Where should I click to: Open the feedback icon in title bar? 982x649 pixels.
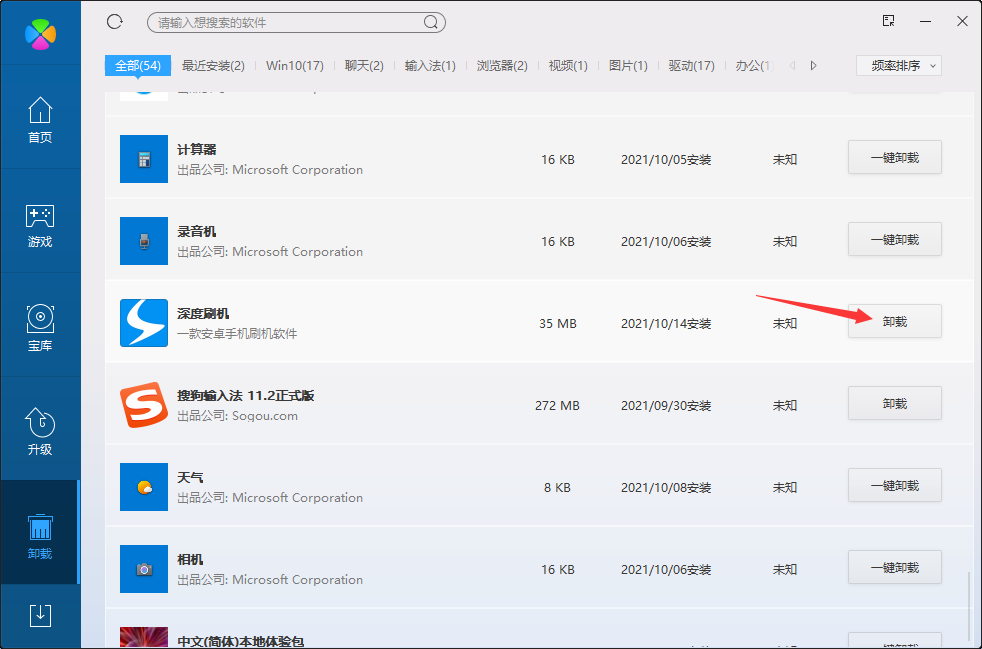tap(888, 21)
